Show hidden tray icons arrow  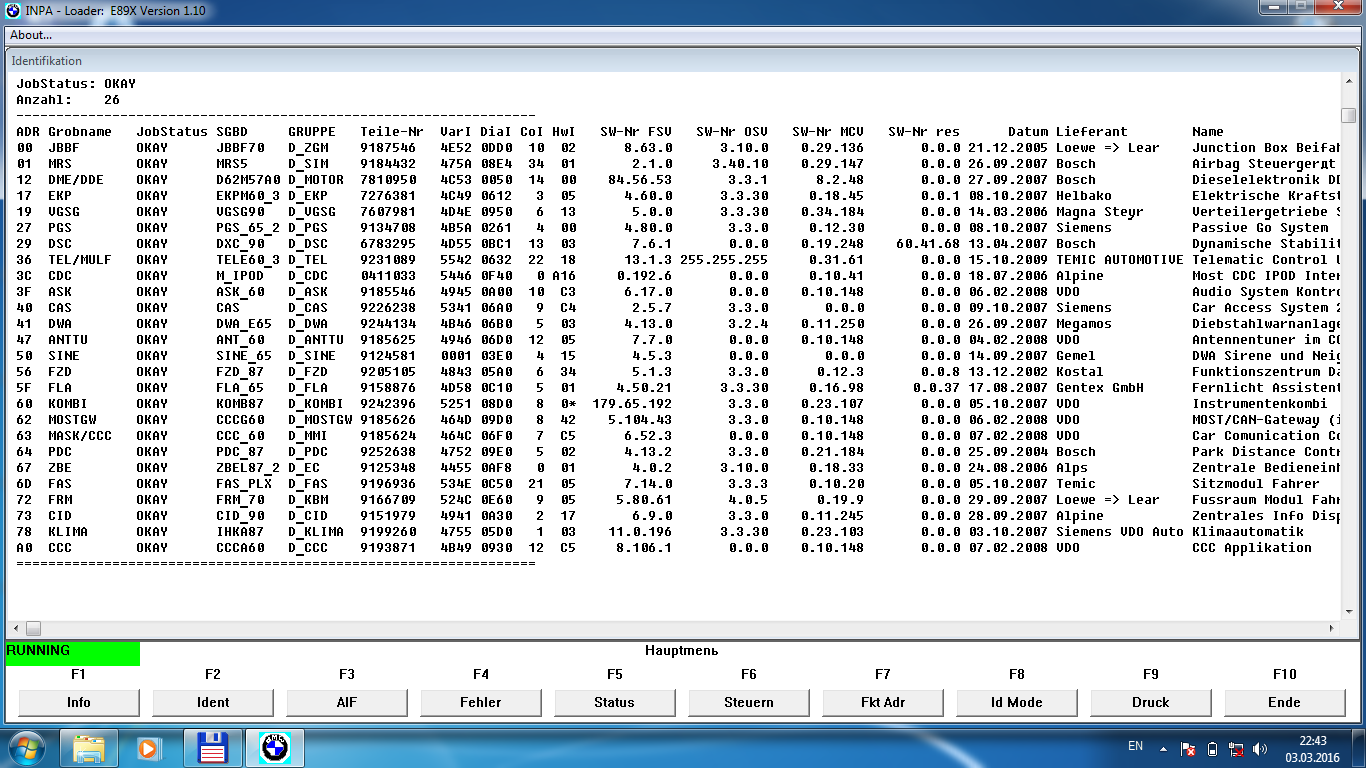[1165, 747]
